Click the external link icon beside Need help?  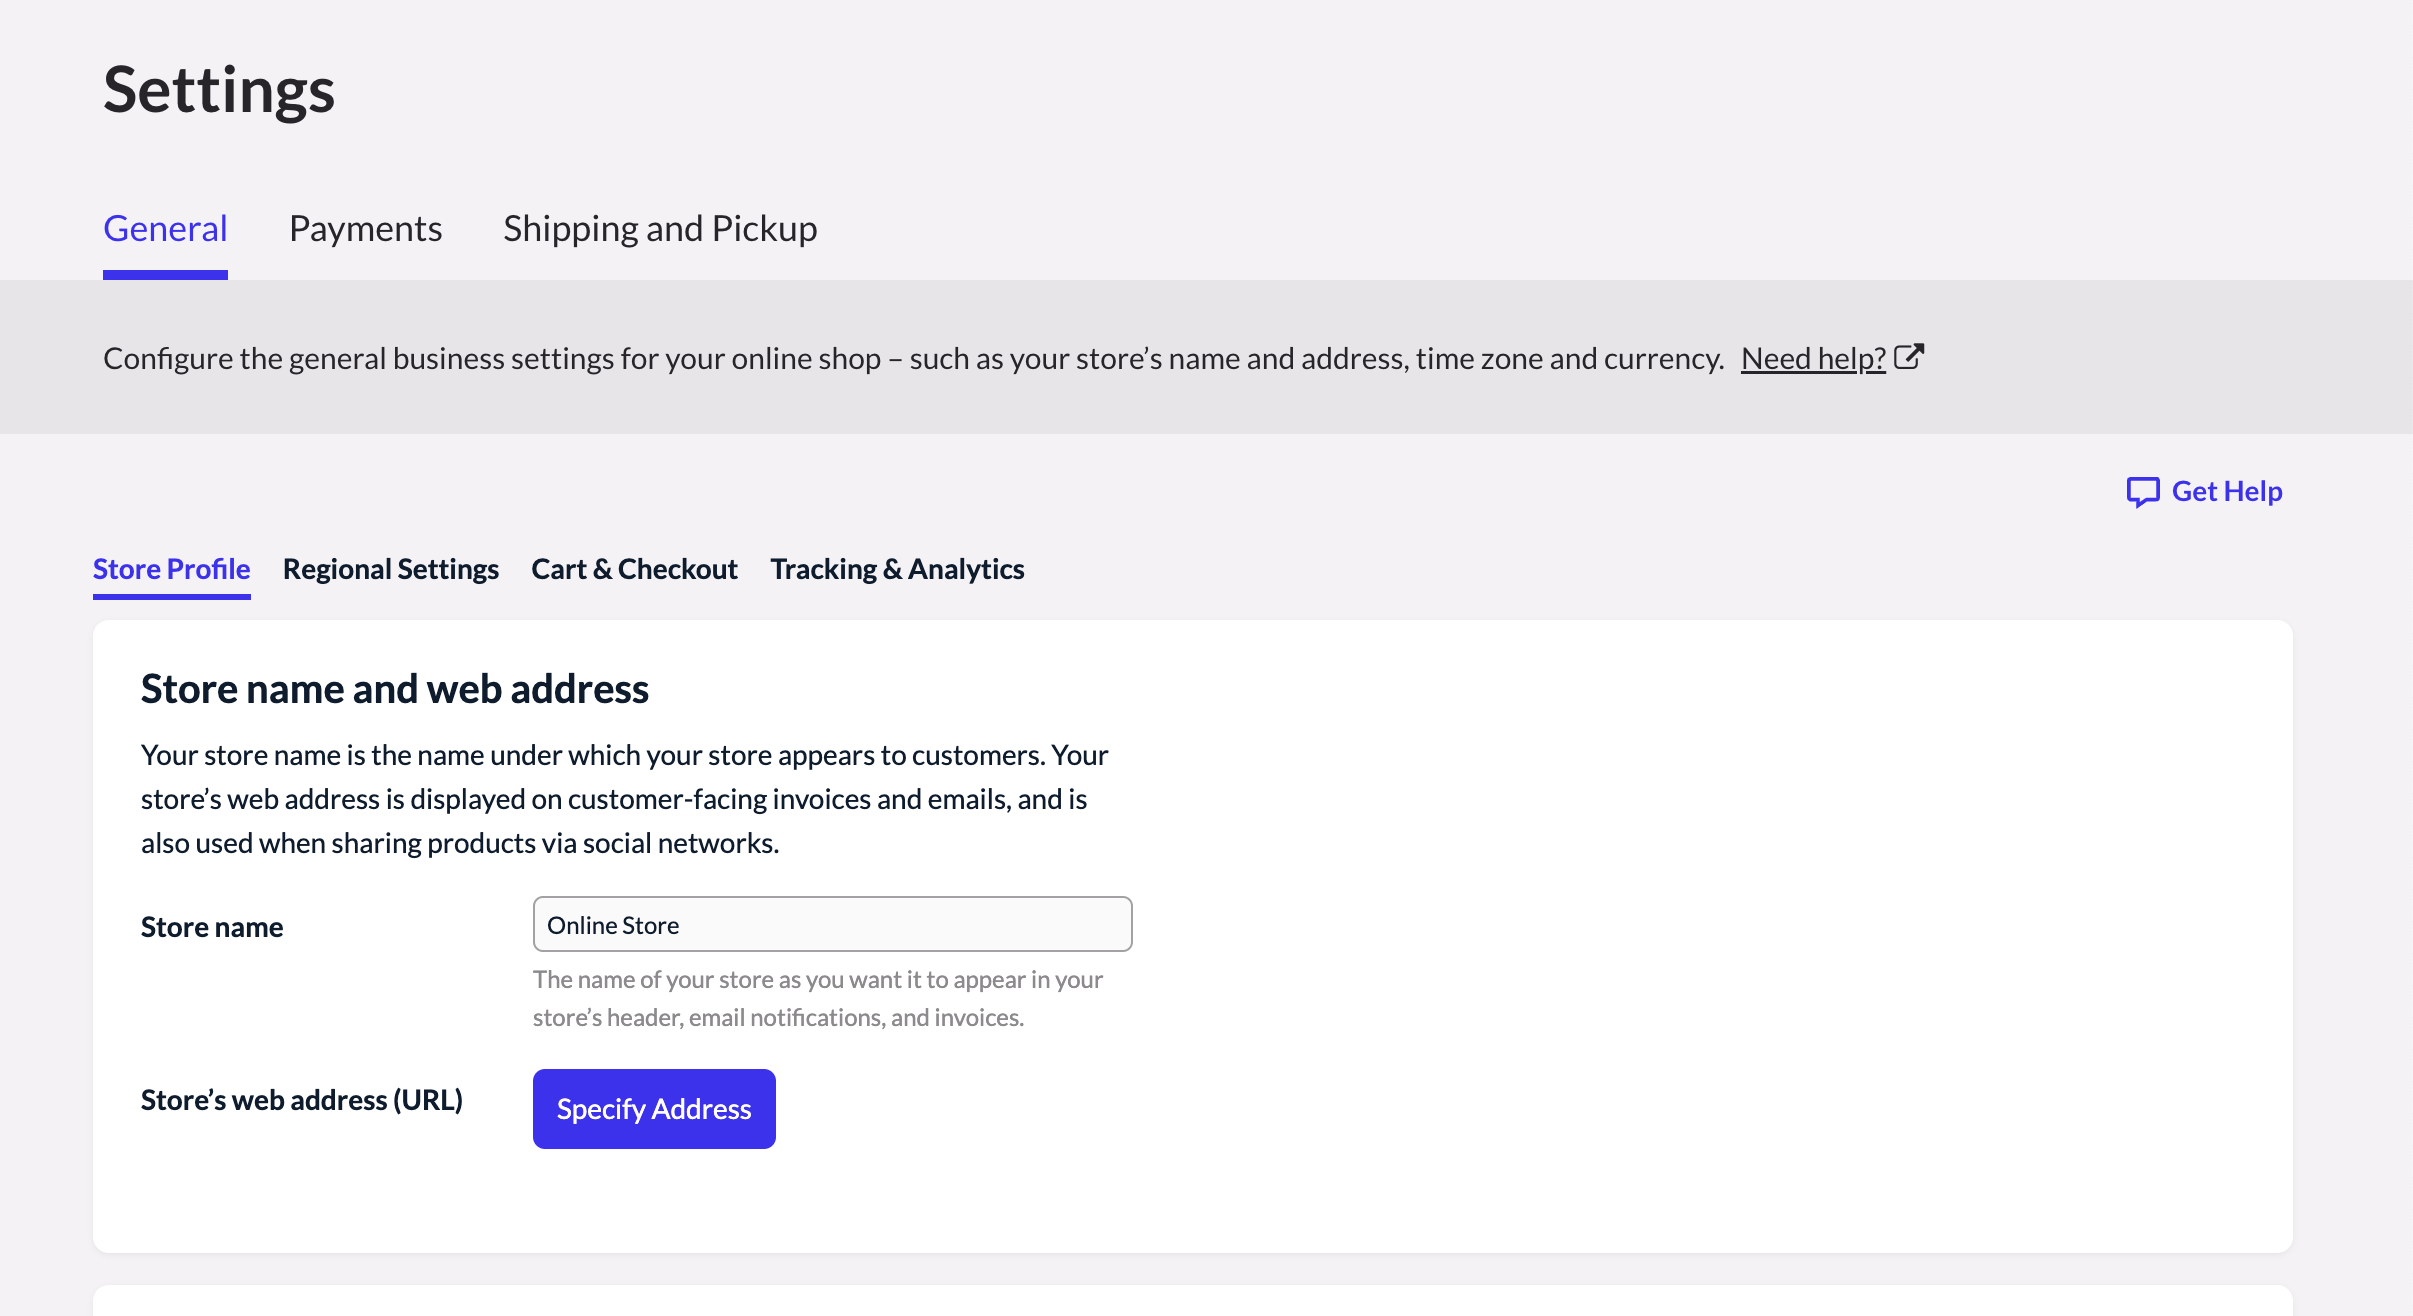(x=1908, y=357)
